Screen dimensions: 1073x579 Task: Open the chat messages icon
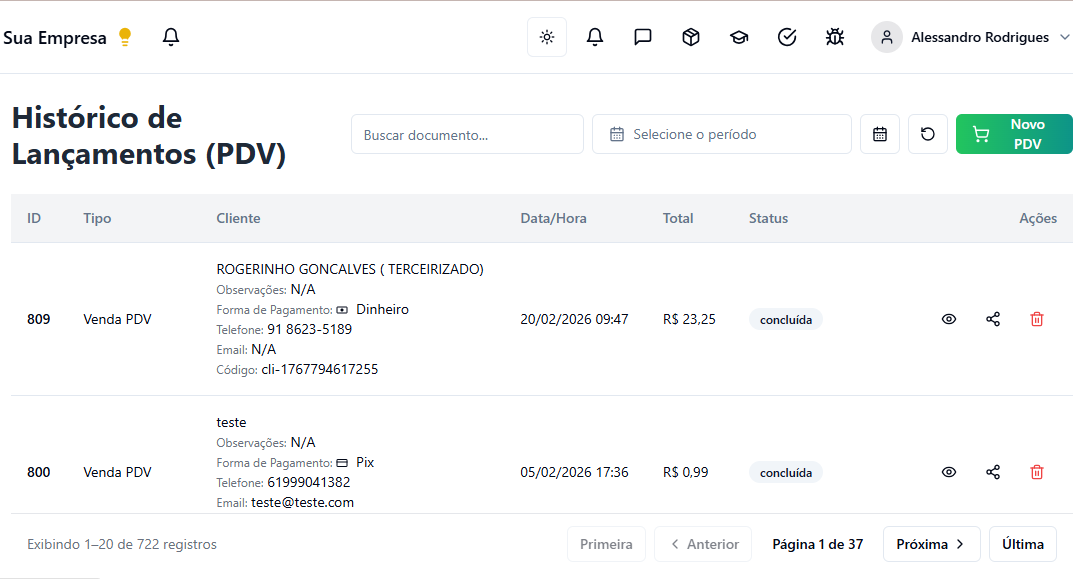tap(643, 37)
